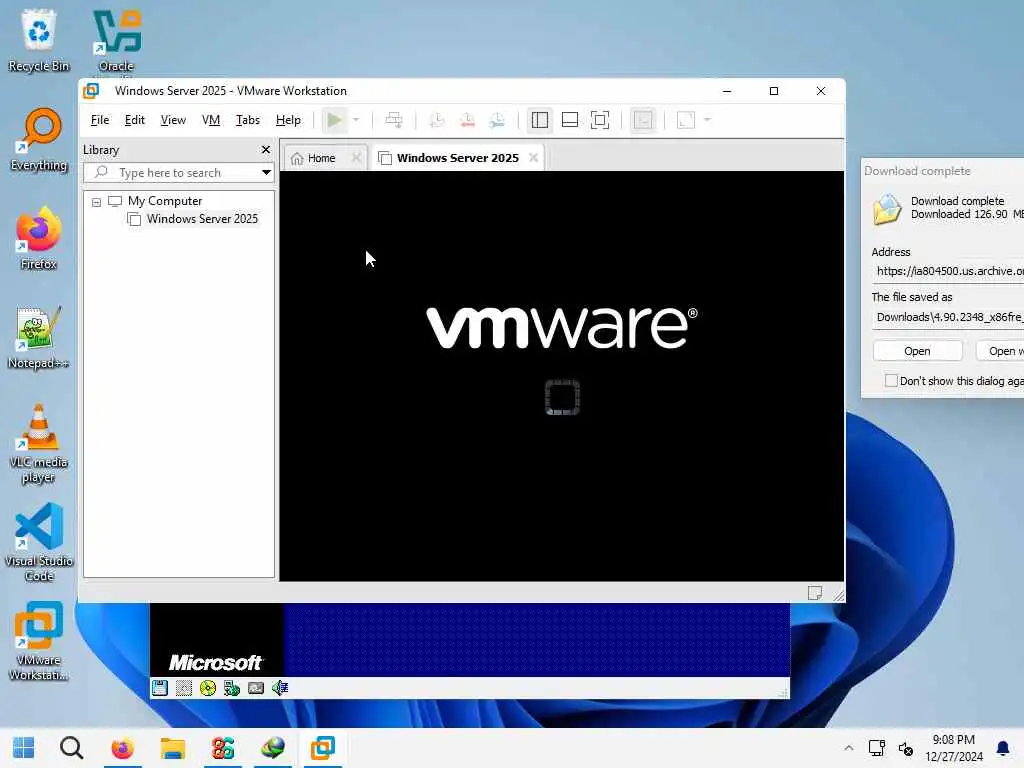Open VMware Workstation desktop shortcut
Viewport: 1024px width, 768px height.
coord(39,641)
